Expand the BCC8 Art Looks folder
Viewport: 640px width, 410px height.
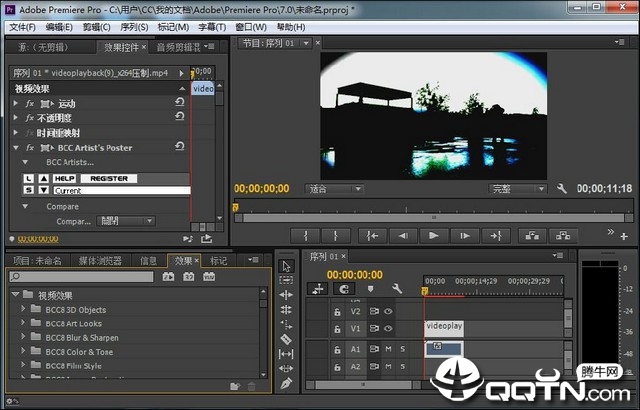[x=22, y=324]
